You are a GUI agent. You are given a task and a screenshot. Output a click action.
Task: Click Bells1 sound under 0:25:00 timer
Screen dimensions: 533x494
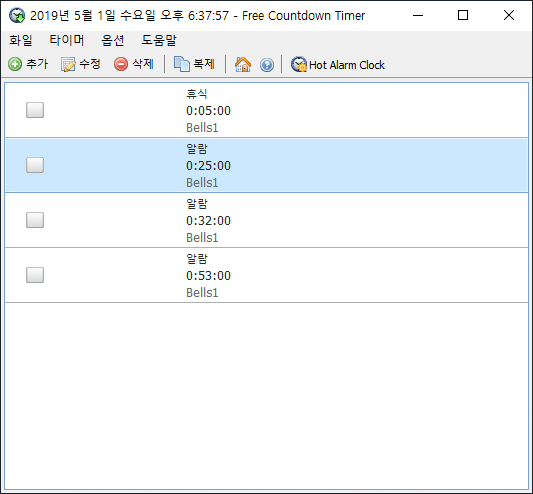[x=202, y=183]
